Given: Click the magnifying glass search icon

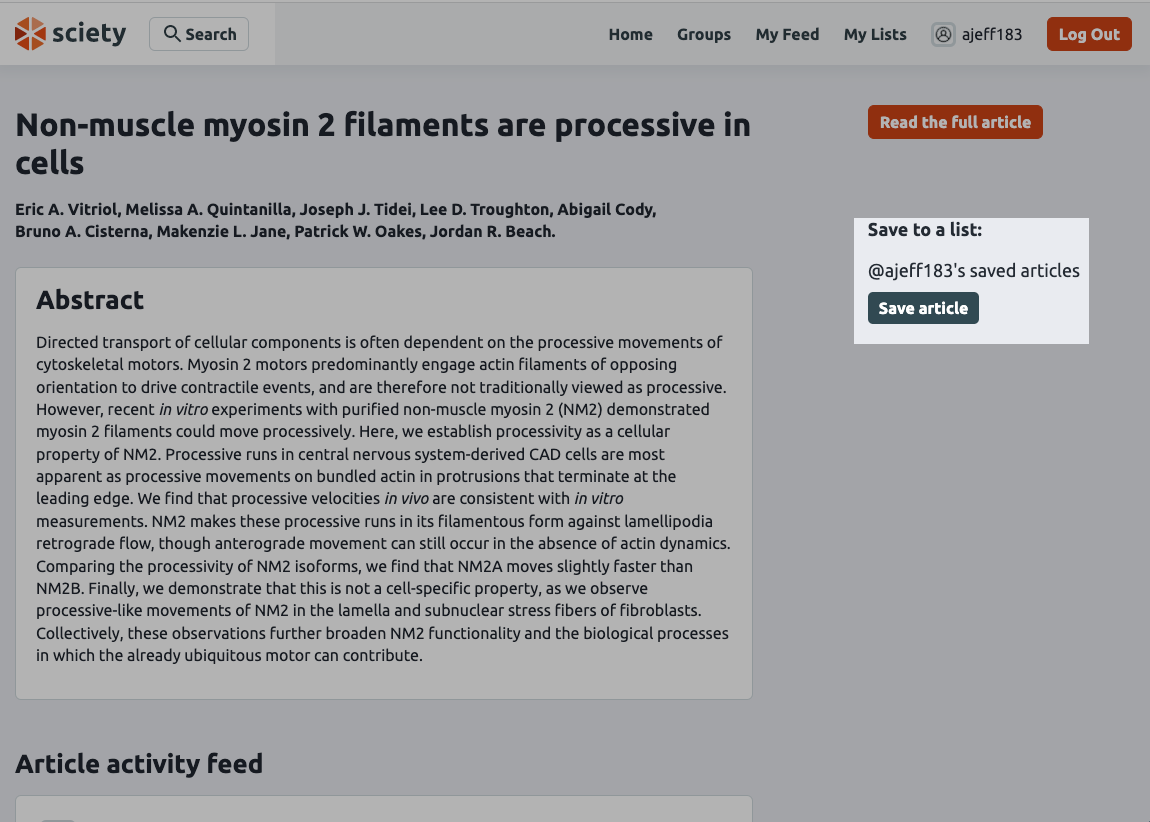Looking at the screenshot, I should point(170,33).
